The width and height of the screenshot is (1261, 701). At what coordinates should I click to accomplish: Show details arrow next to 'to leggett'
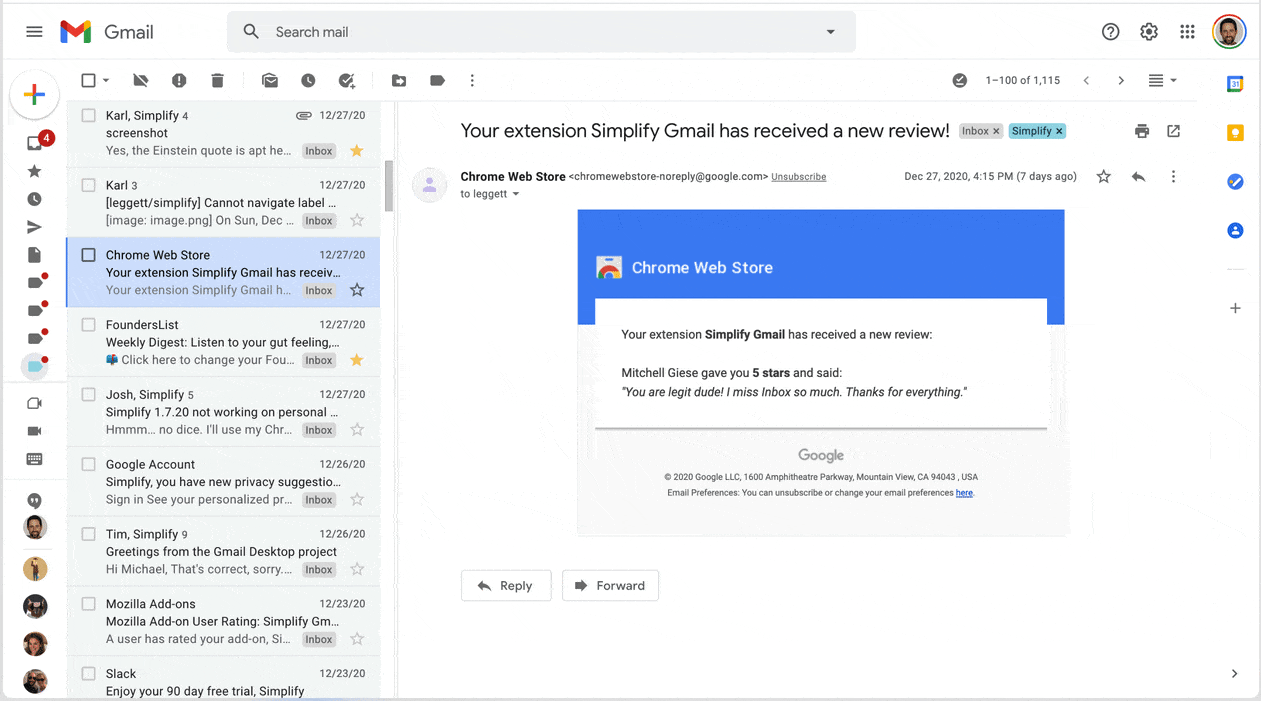coord(516,194)
